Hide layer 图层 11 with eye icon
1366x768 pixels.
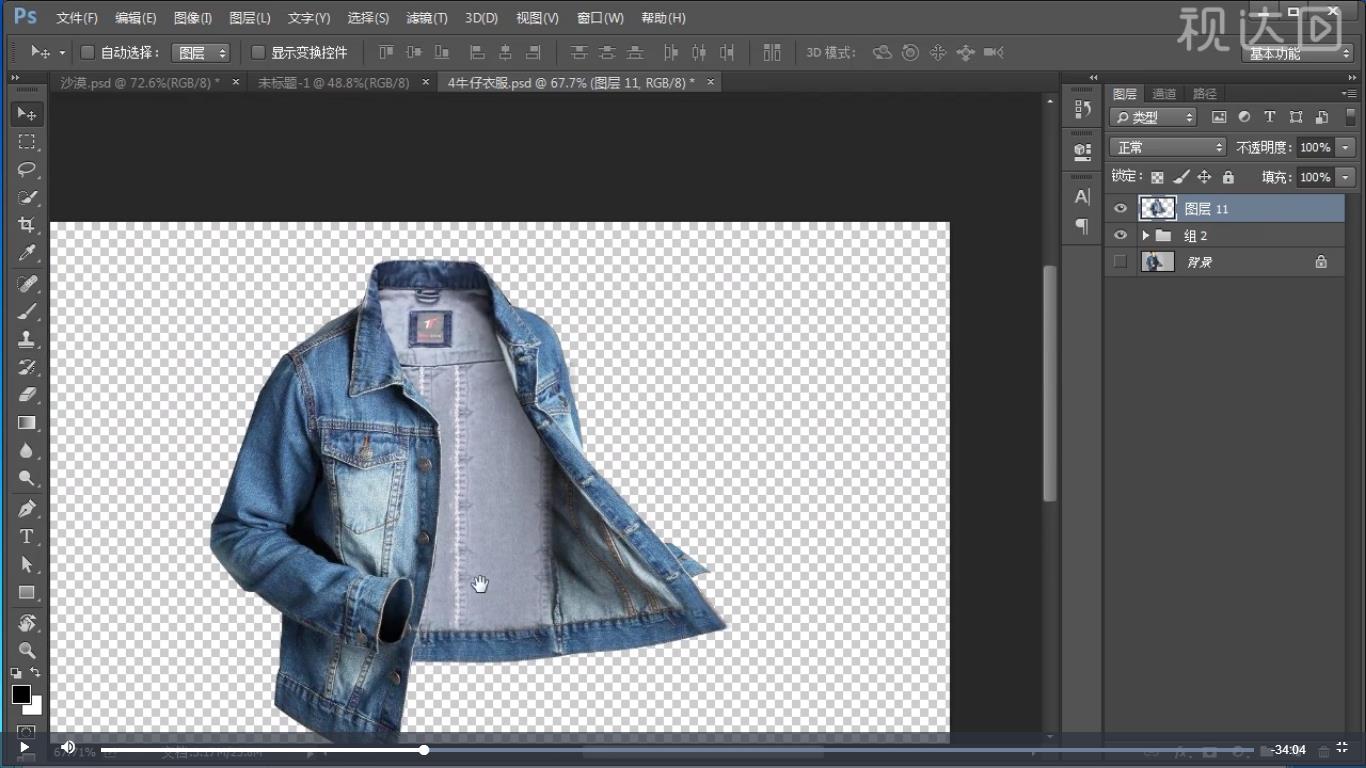pyautogui.click(x=1120, y=208)
